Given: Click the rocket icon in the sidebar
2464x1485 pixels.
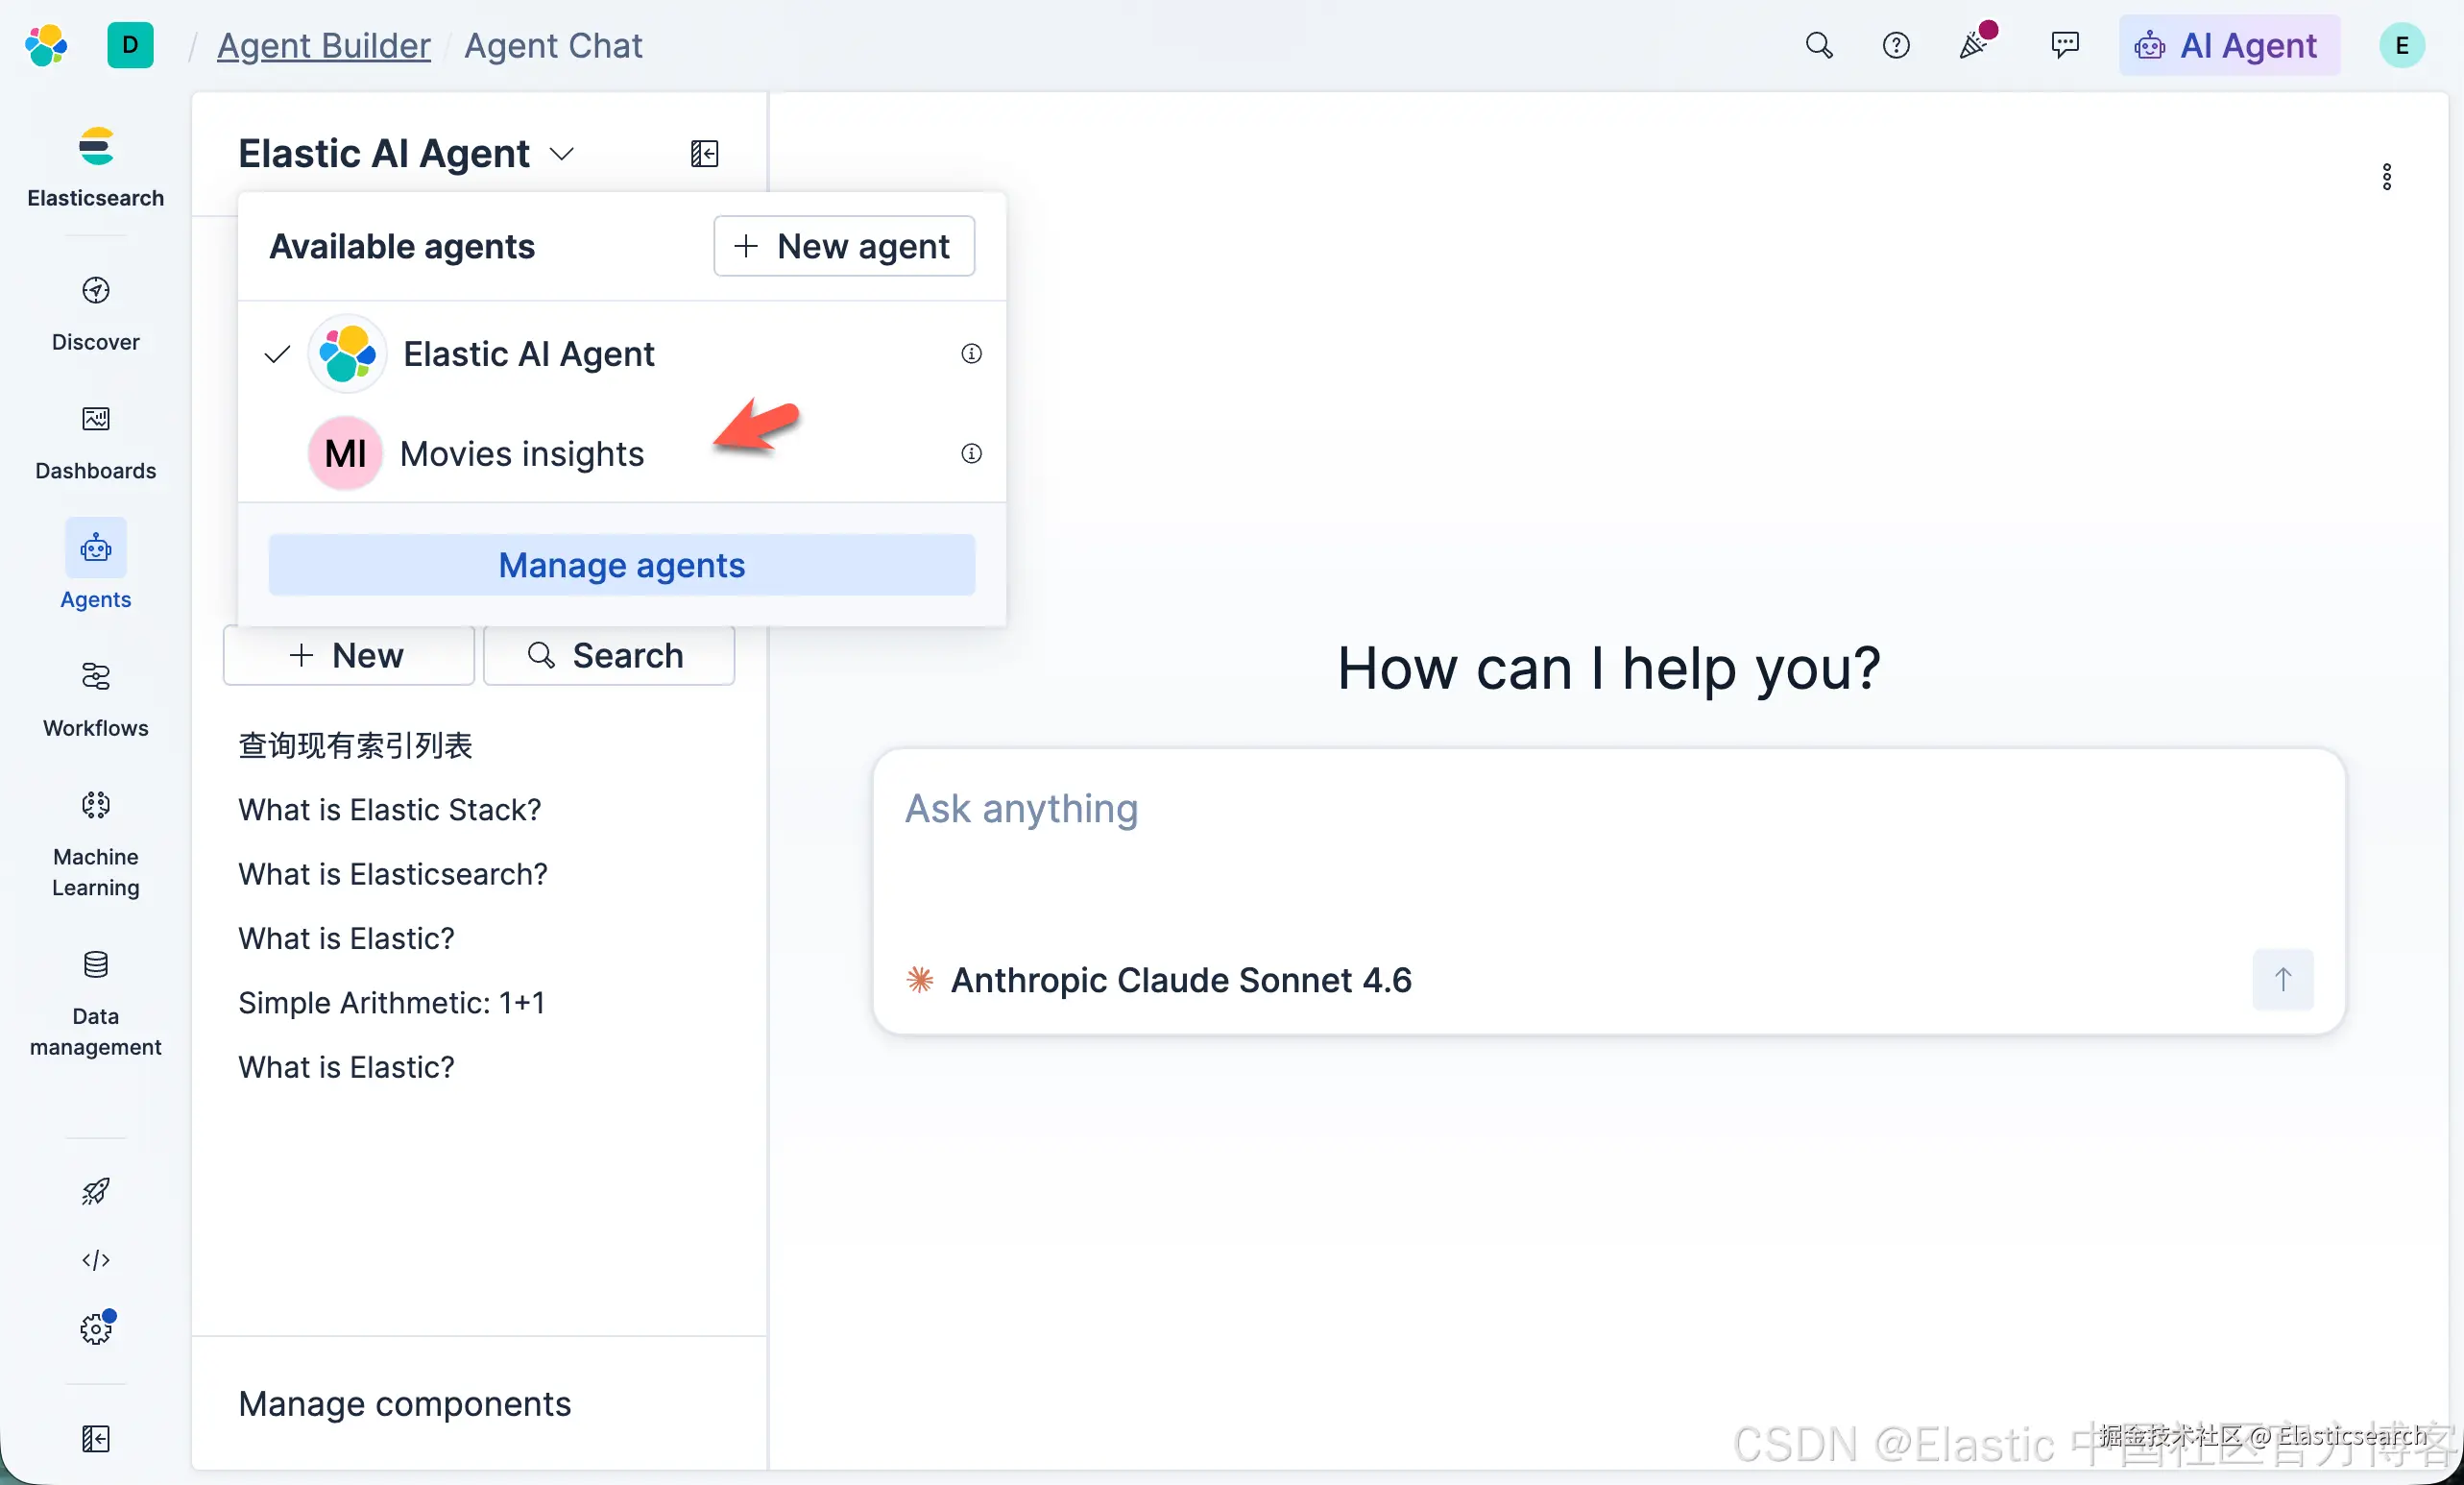Looking at the screenshot, I should pos(96,1191).
